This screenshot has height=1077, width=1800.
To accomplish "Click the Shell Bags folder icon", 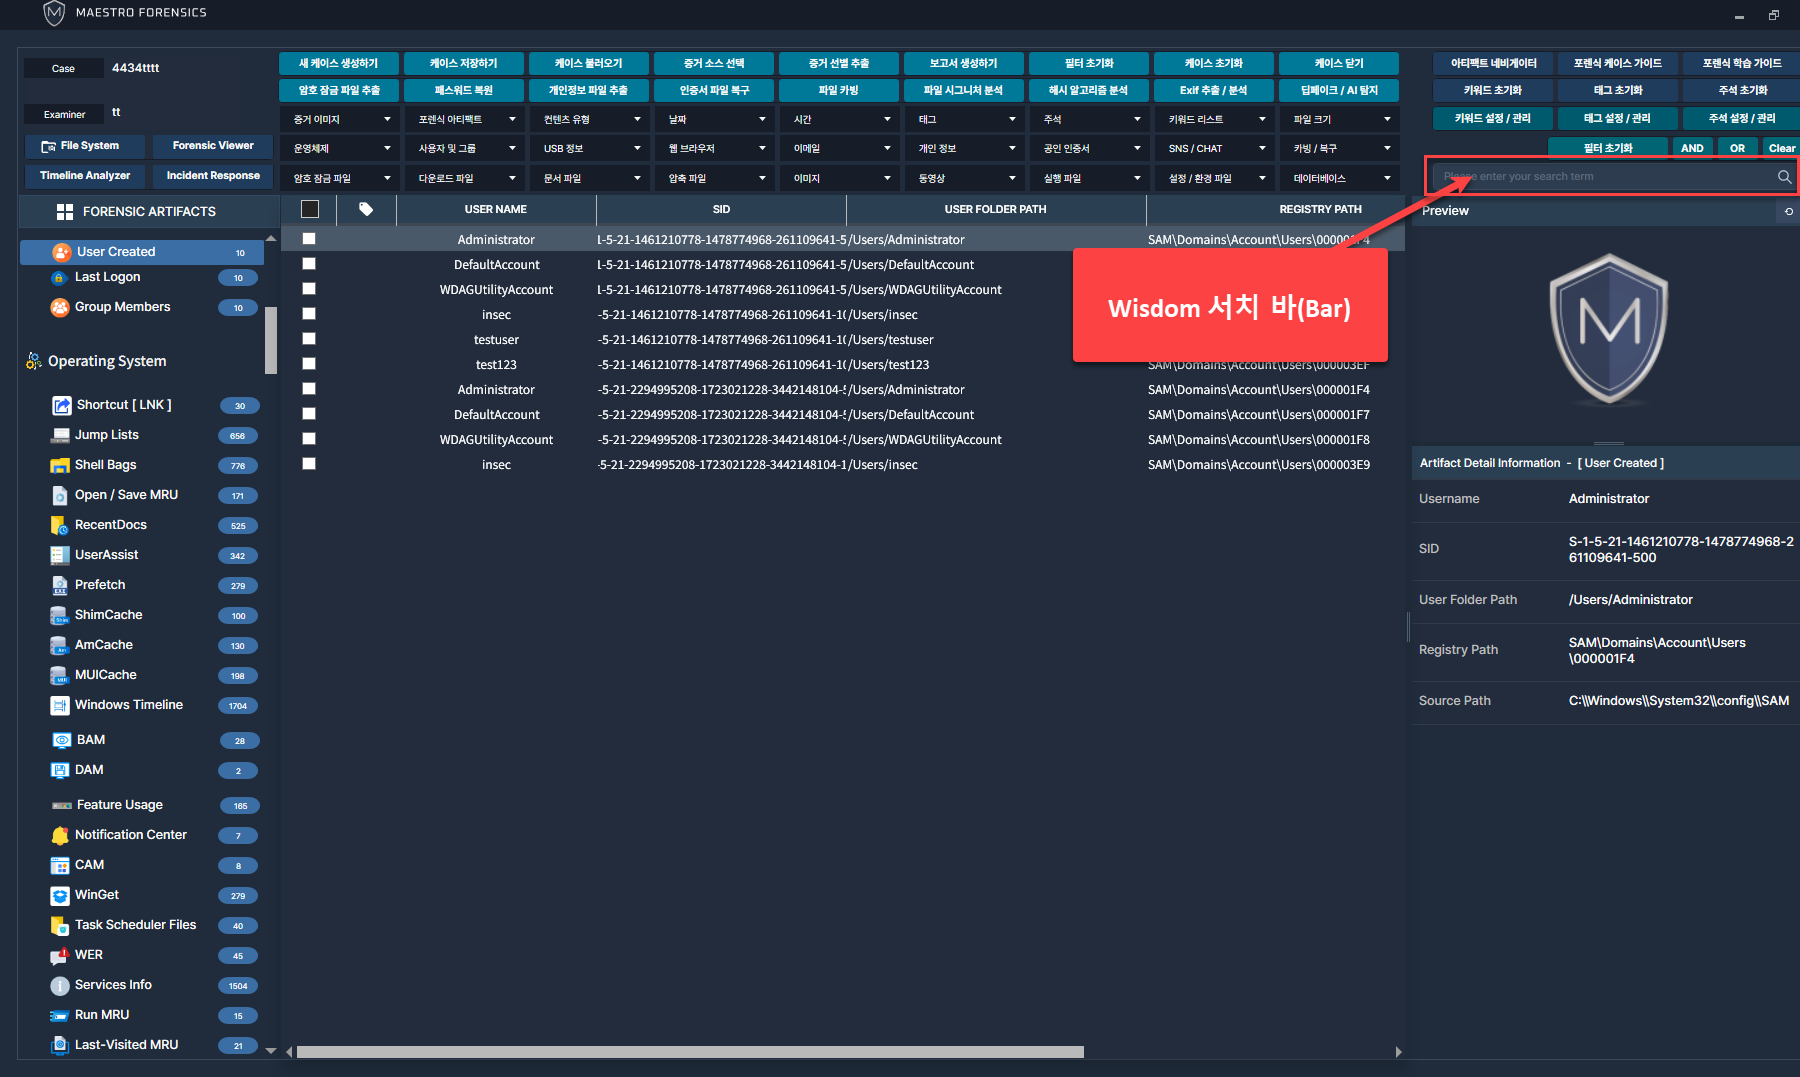I will click(60, 465).
